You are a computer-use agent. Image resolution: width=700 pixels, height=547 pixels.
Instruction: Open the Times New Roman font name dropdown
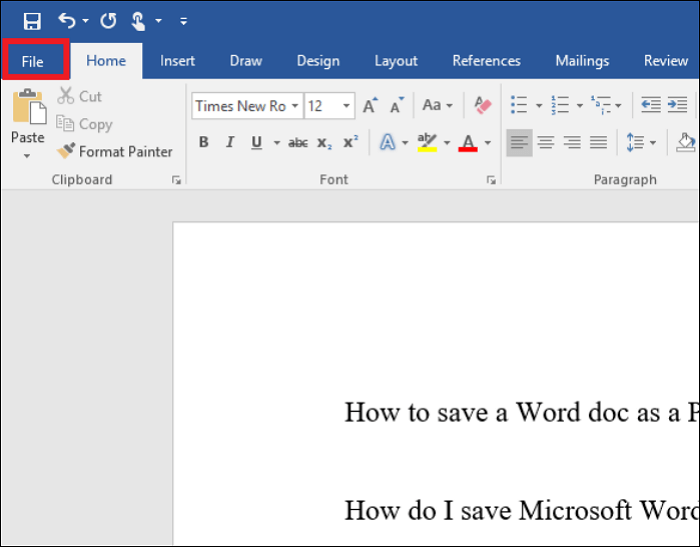pyautogui.click(x=295, y=106)
